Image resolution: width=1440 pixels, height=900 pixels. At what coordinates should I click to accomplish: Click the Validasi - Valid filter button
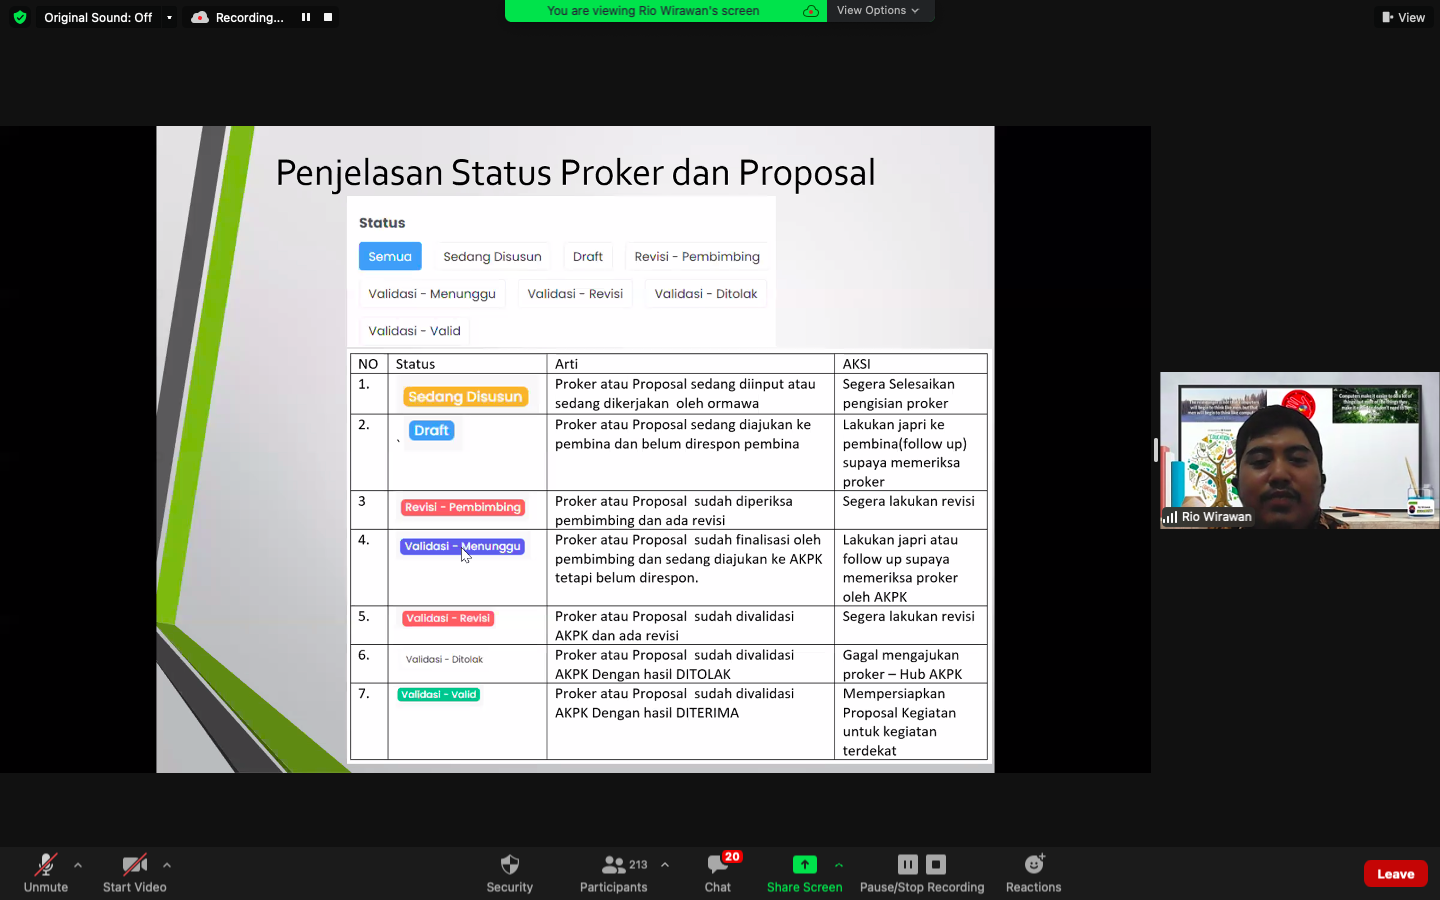point(413,330)
